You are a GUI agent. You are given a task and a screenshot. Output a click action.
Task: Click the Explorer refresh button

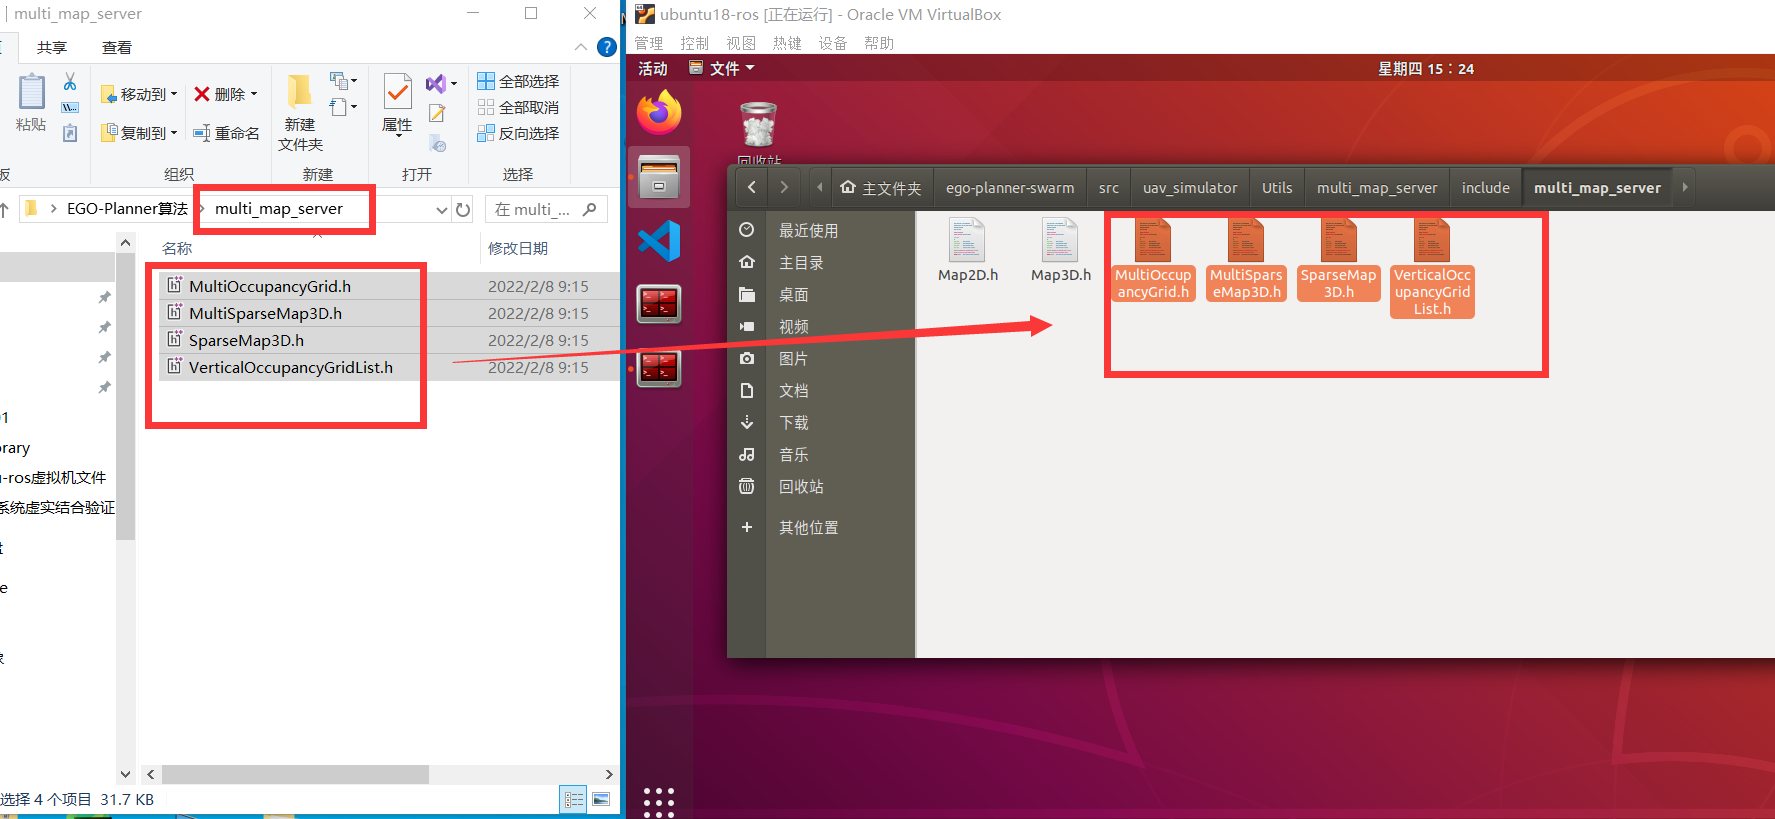[463, 209]
